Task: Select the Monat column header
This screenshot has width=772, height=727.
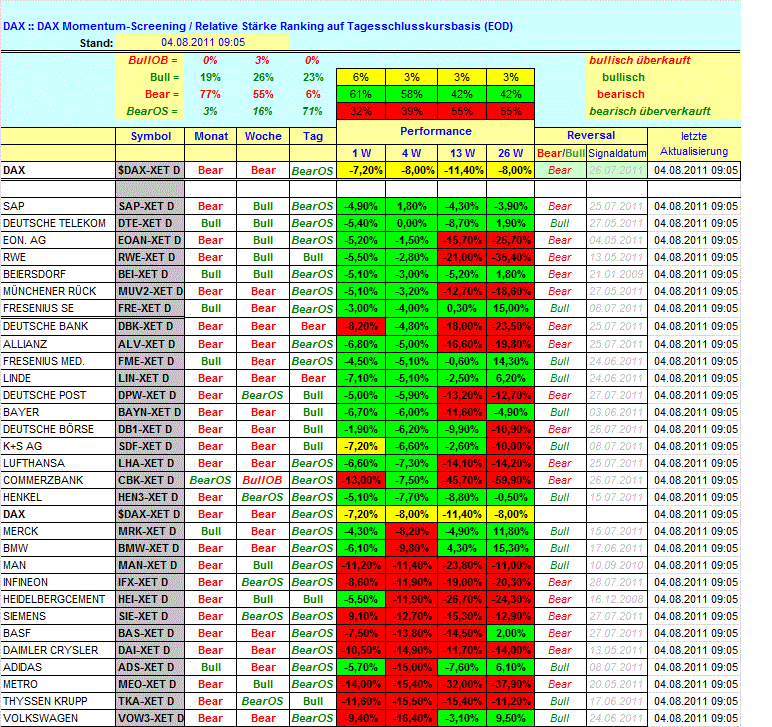Action: coord(211,136)
